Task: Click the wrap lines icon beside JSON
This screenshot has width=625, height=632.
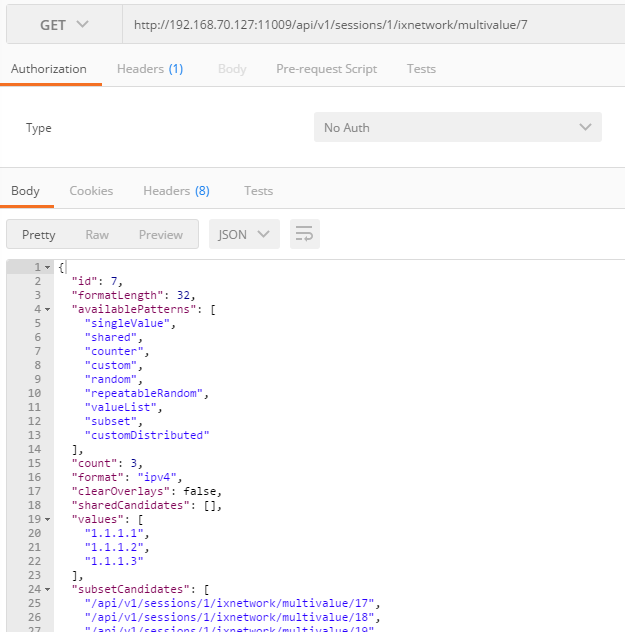Action: pos(305,235)
